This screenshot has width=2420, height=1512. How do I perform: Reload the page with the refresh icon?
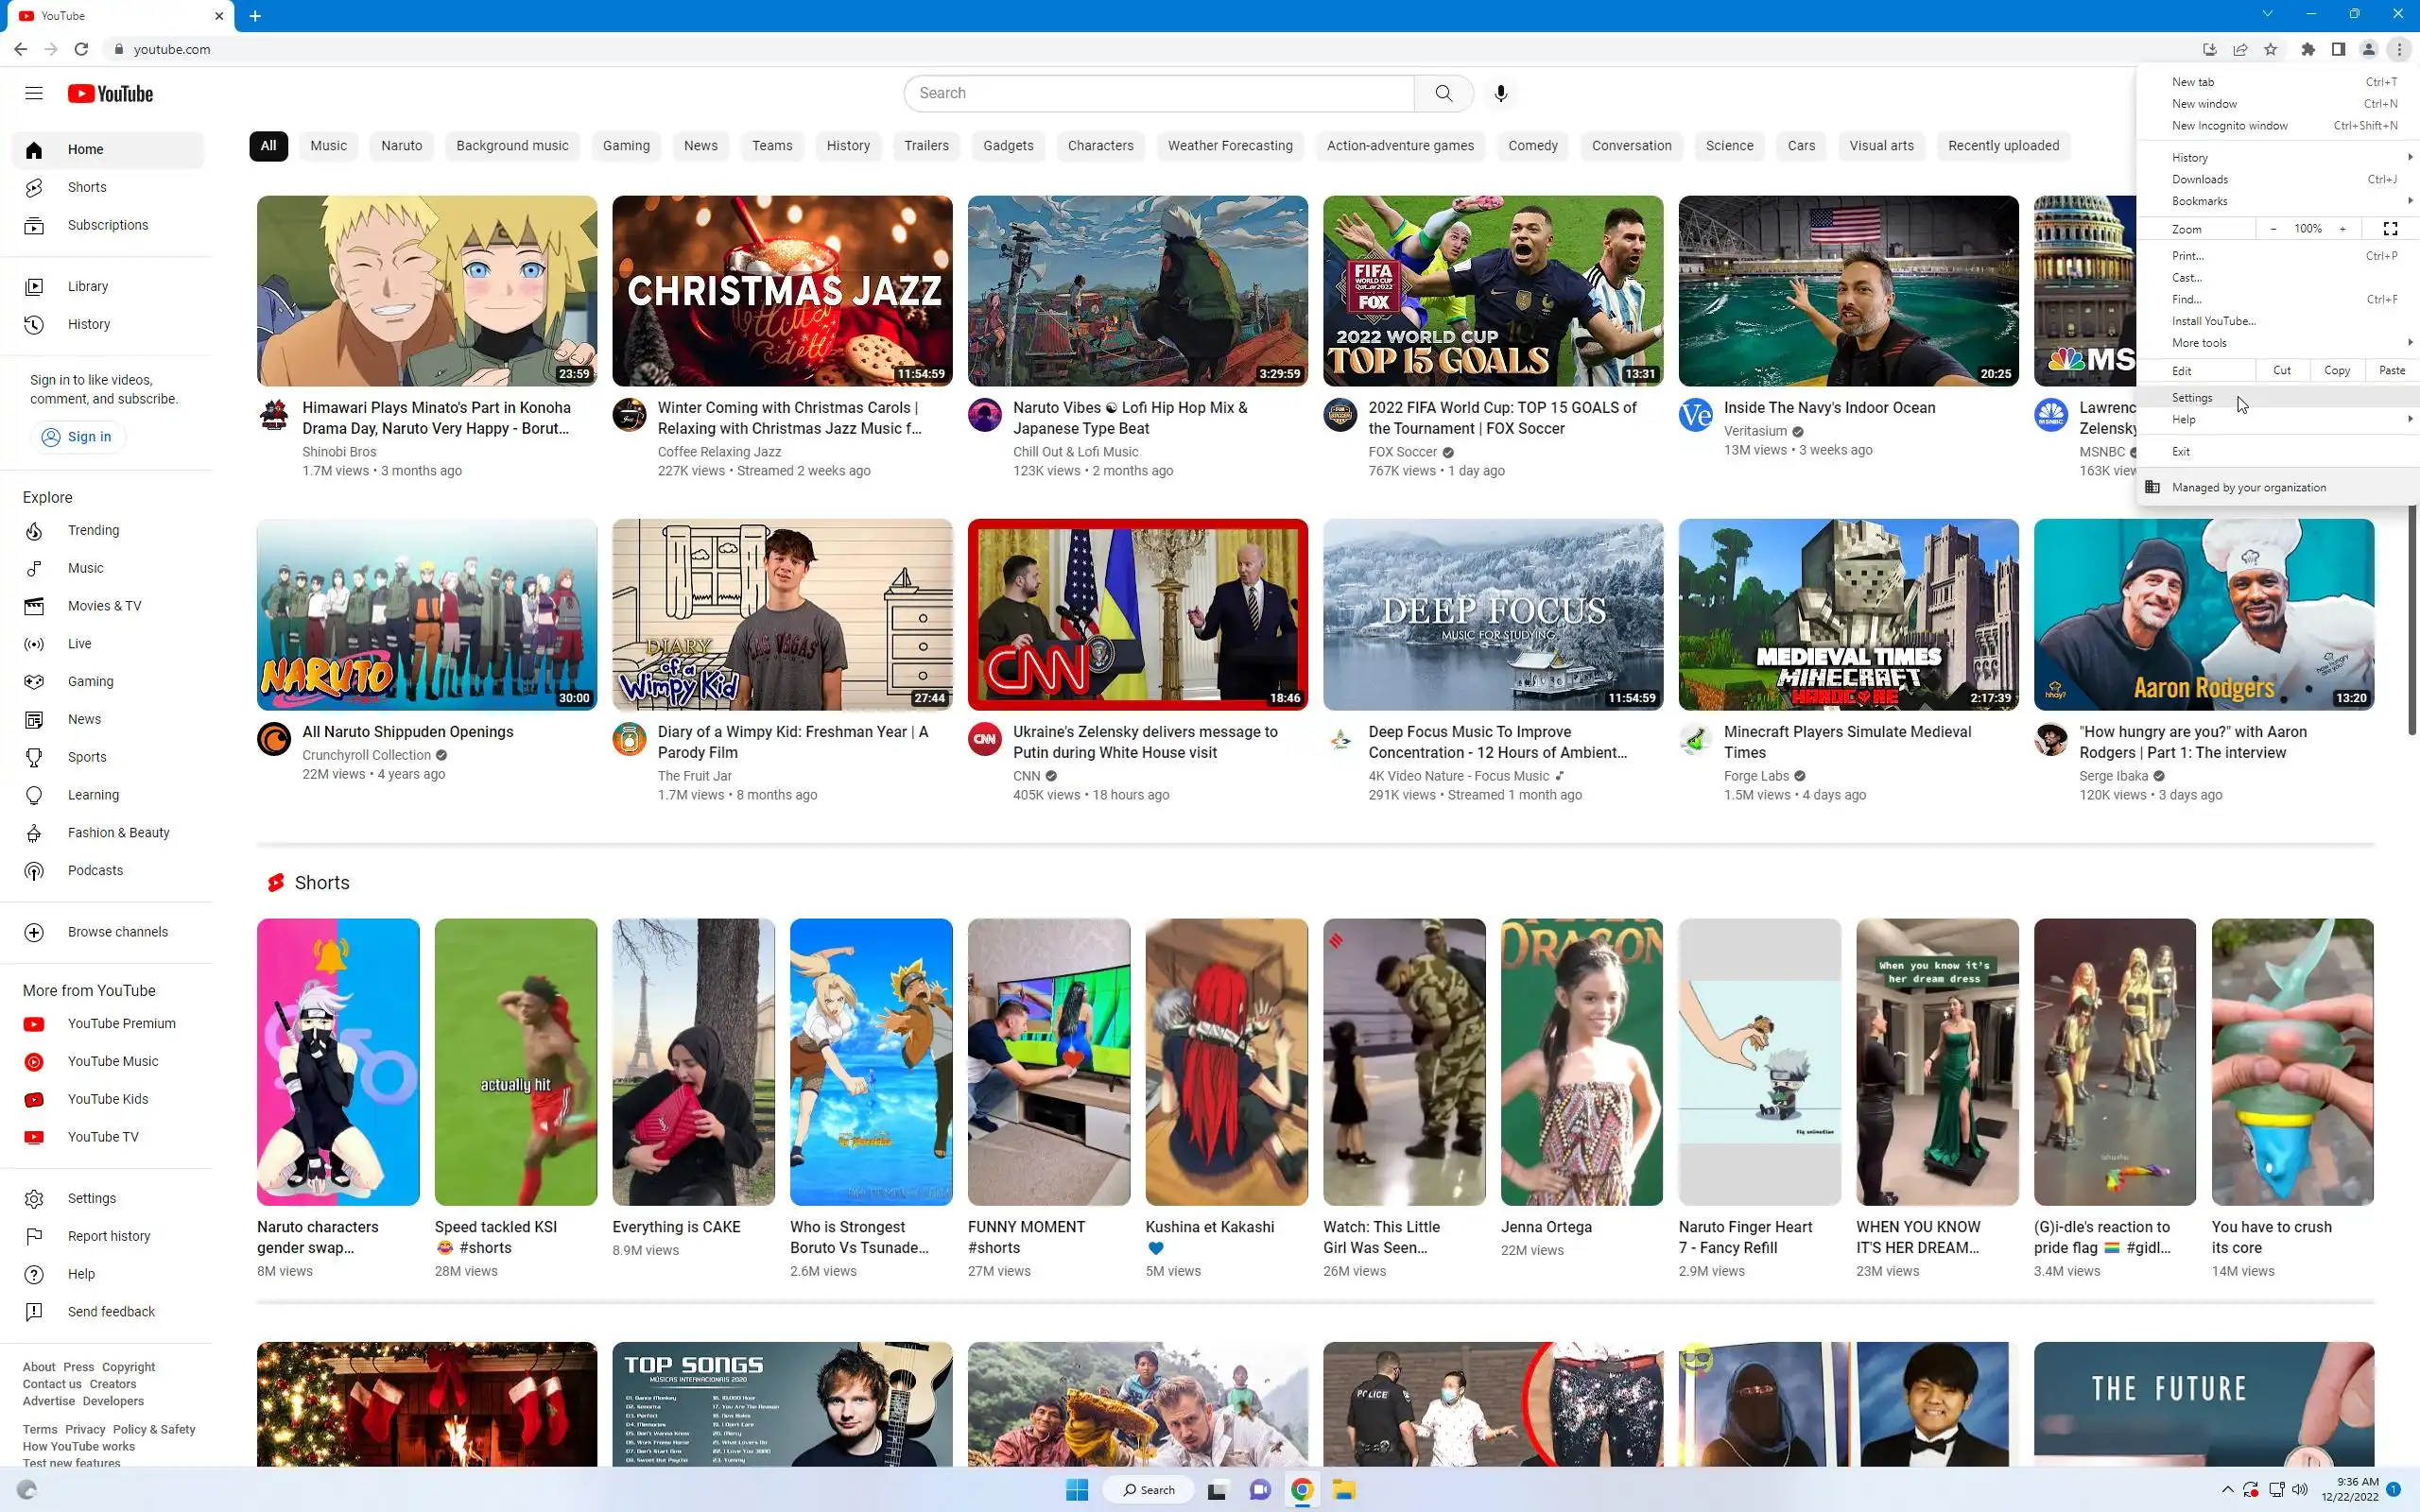point(81,49)
